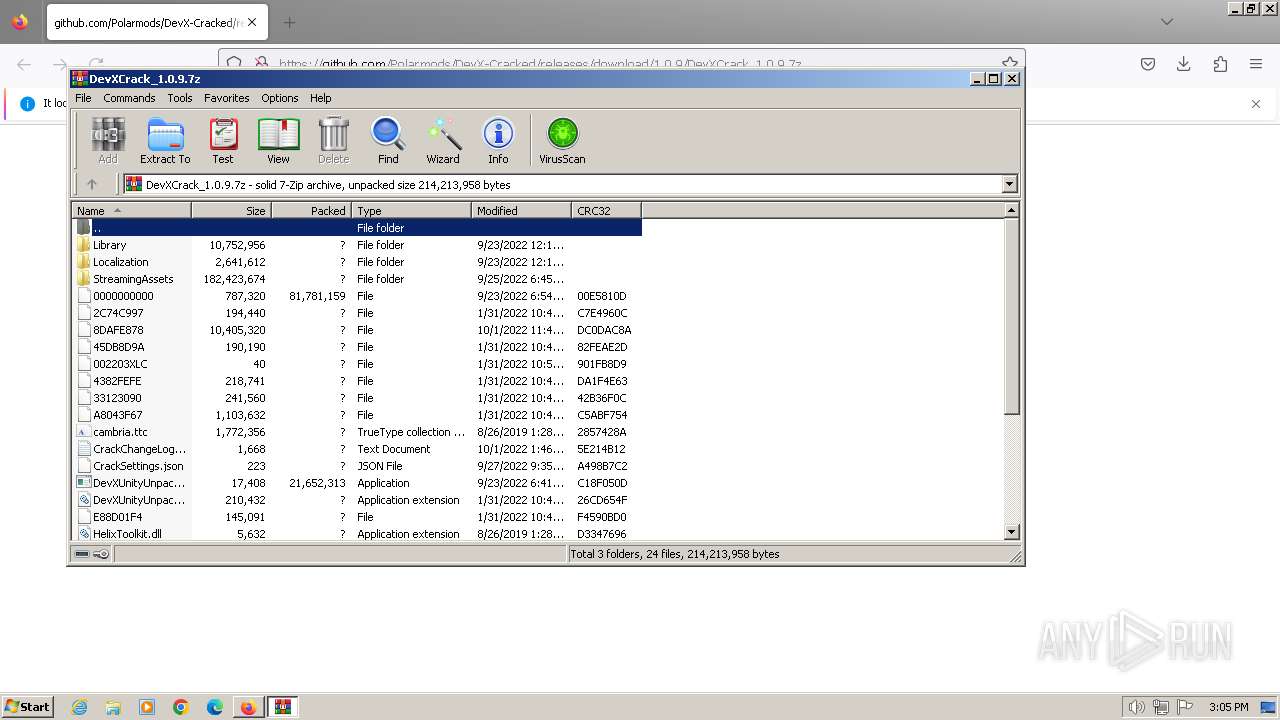The height and width of the screenshot is (720, 1280).
Task: Click file list scroll up arrow
Action: pos(1011,210)
